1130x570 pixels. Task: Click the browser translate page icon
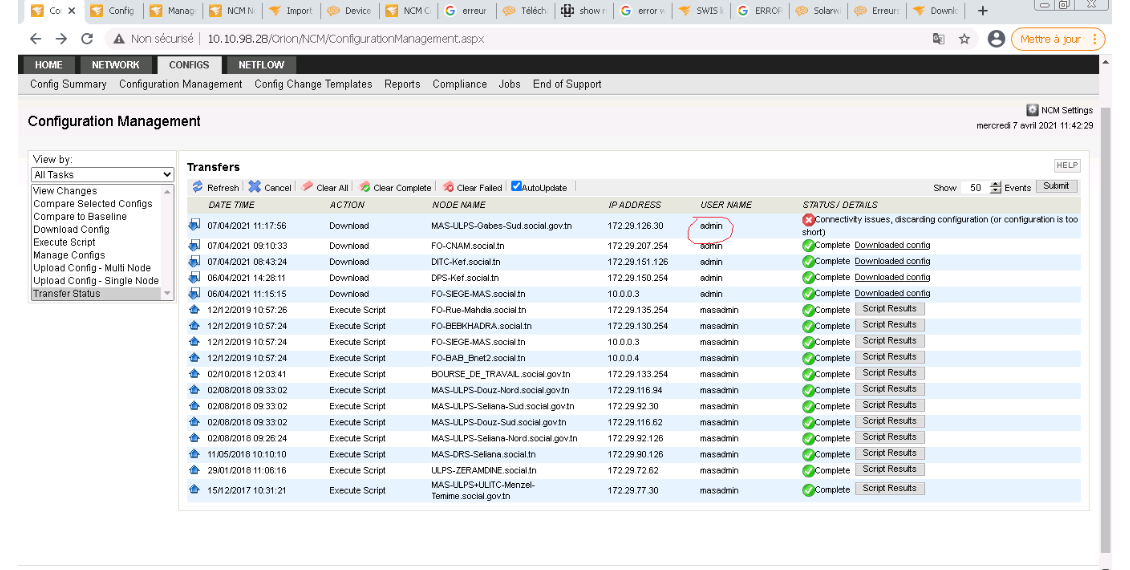[938, 39]
